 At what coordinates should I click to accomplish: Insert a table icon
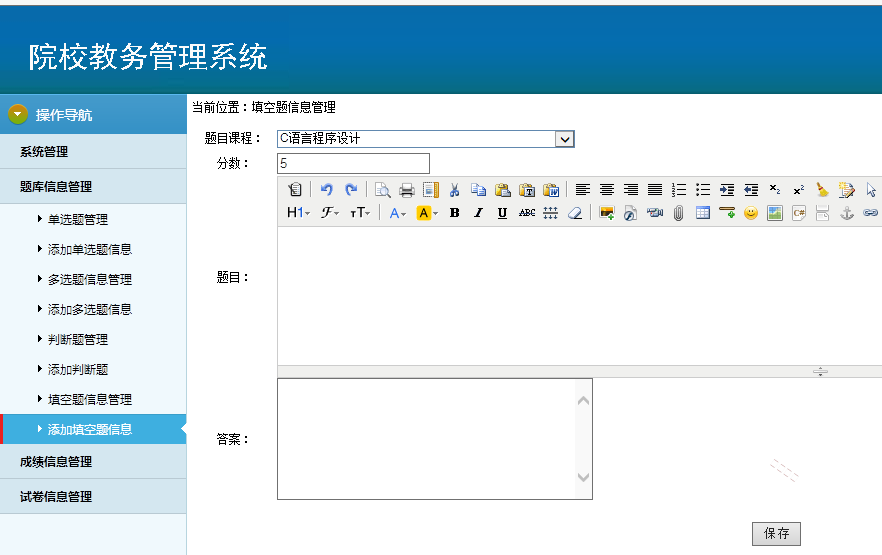(703, 213)
